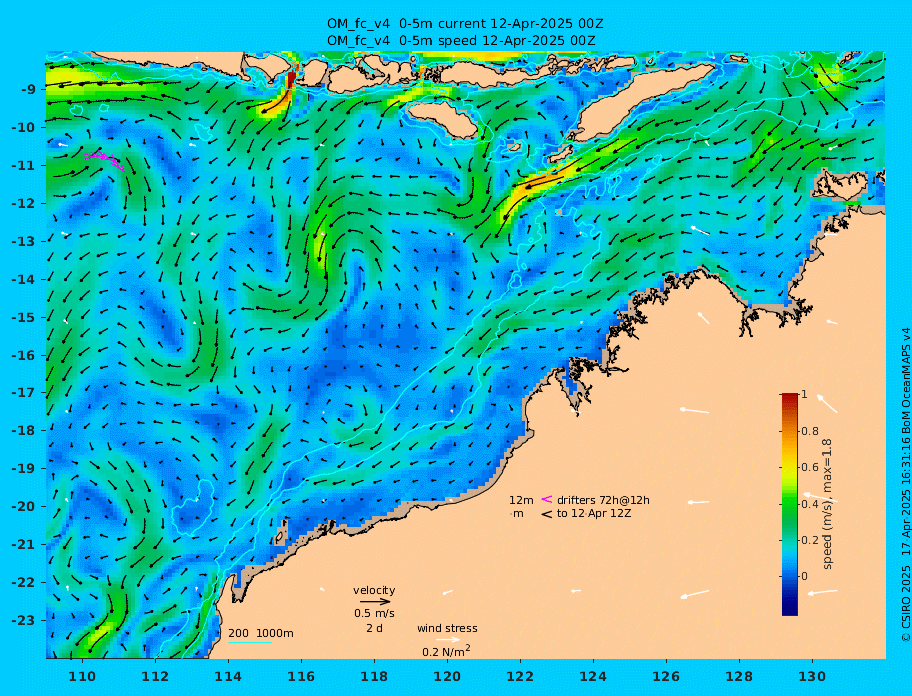
Task: Click the '0.2 N/m2' legend value
Action: tap(446, 651)
